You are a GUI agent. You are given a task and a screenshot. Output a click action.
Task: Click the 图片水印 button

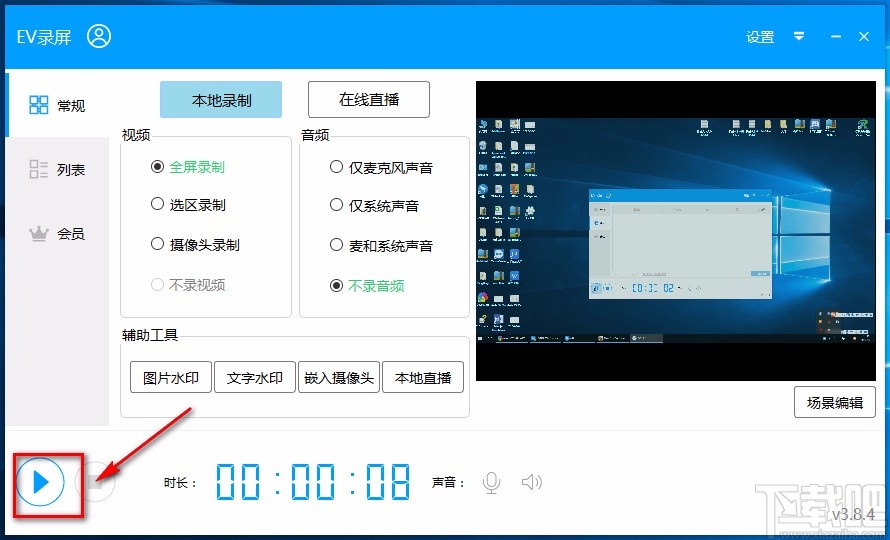[x=171, y=378]
